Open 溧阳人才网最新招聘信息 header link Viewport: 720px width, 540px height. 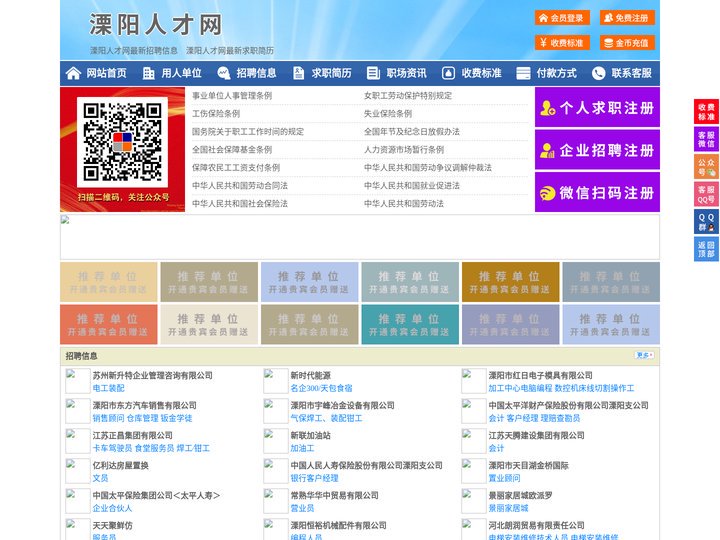[x=134, y=51]
